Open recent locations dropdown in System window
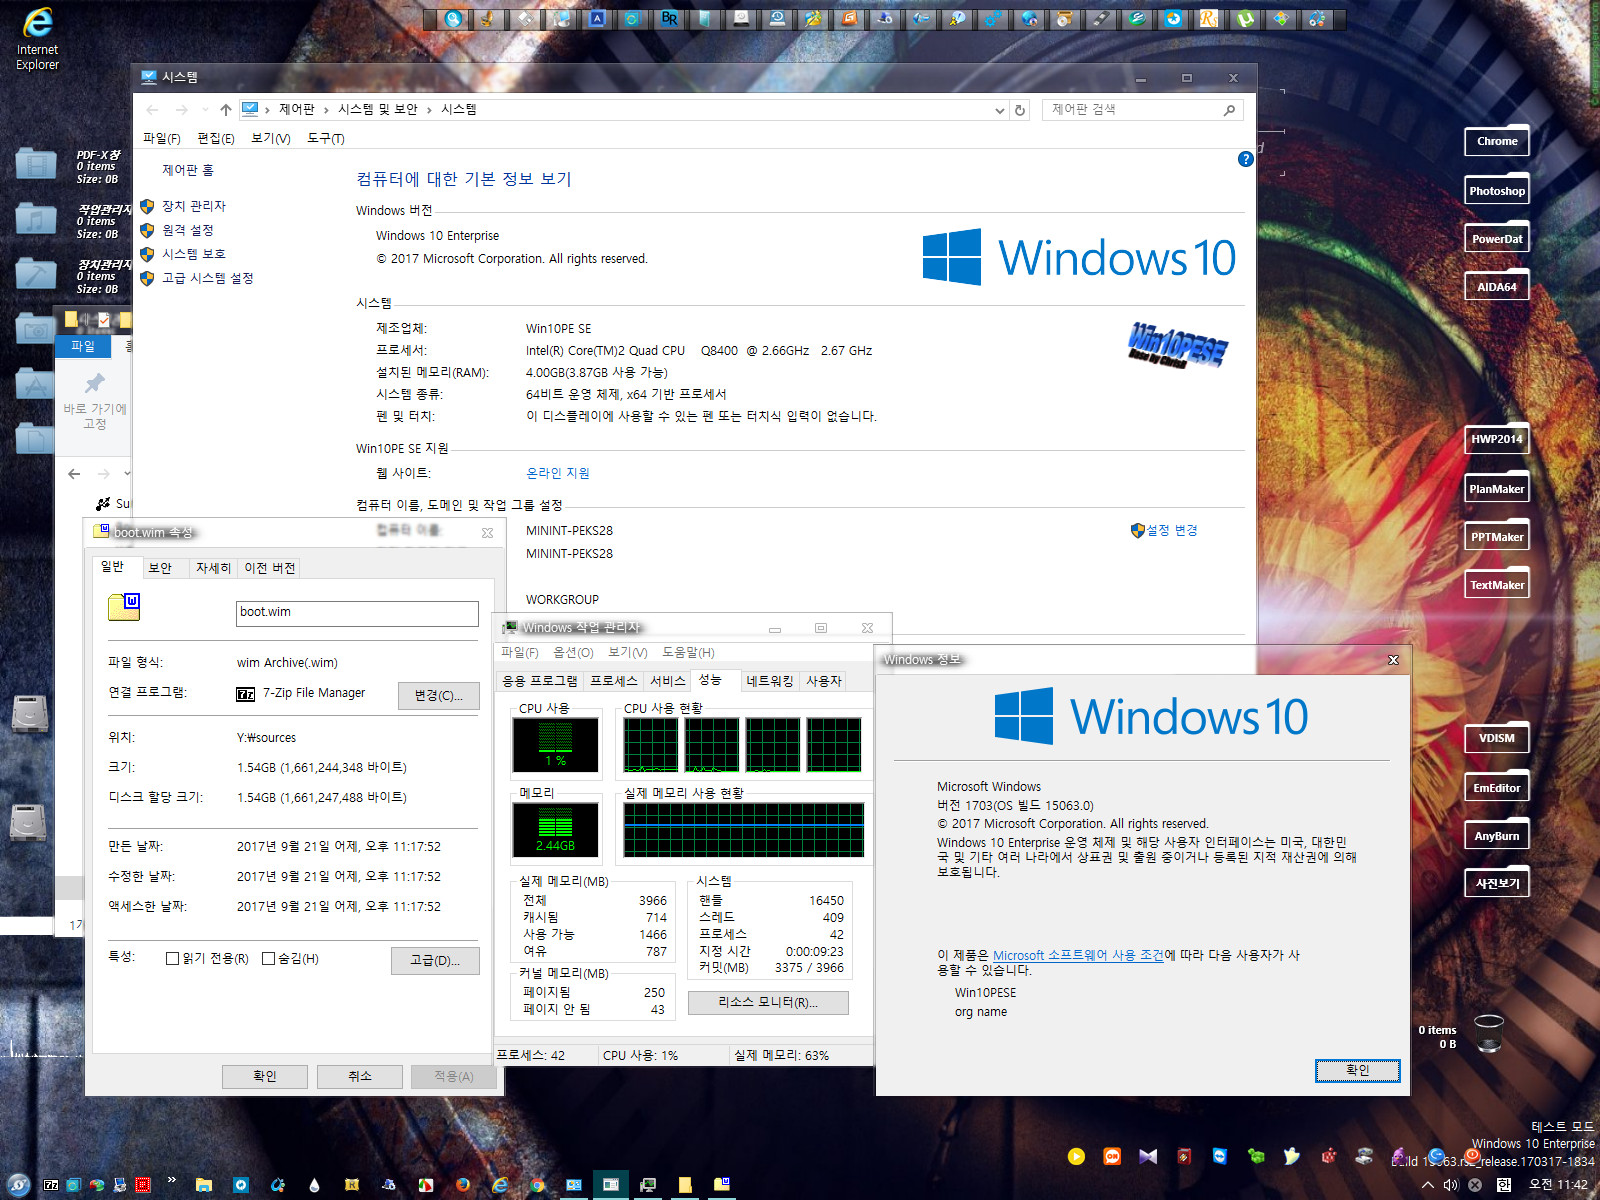The width and height of the screenshot is (1600, 1200). (204, 110)
